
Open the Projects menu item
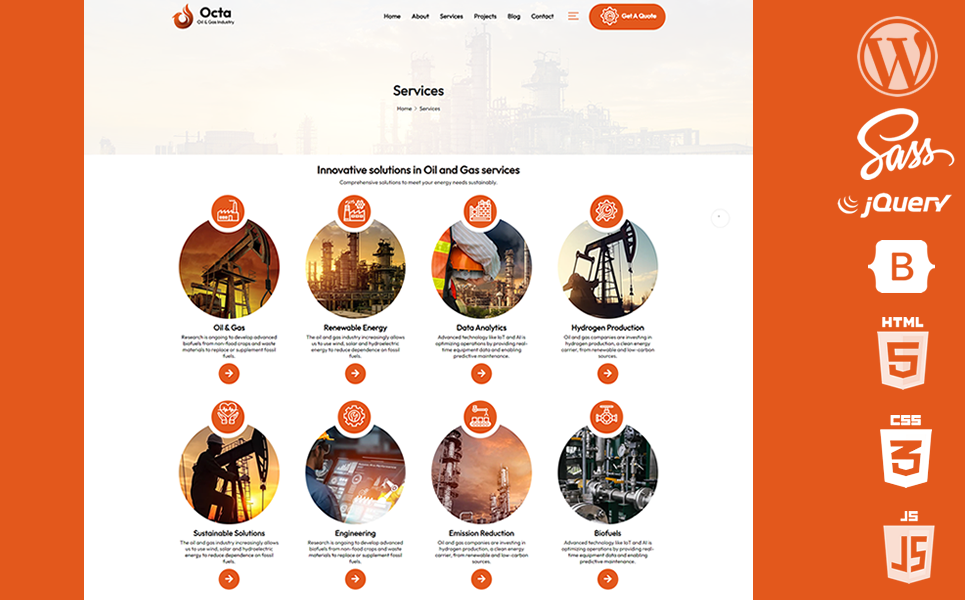[485, 16]
